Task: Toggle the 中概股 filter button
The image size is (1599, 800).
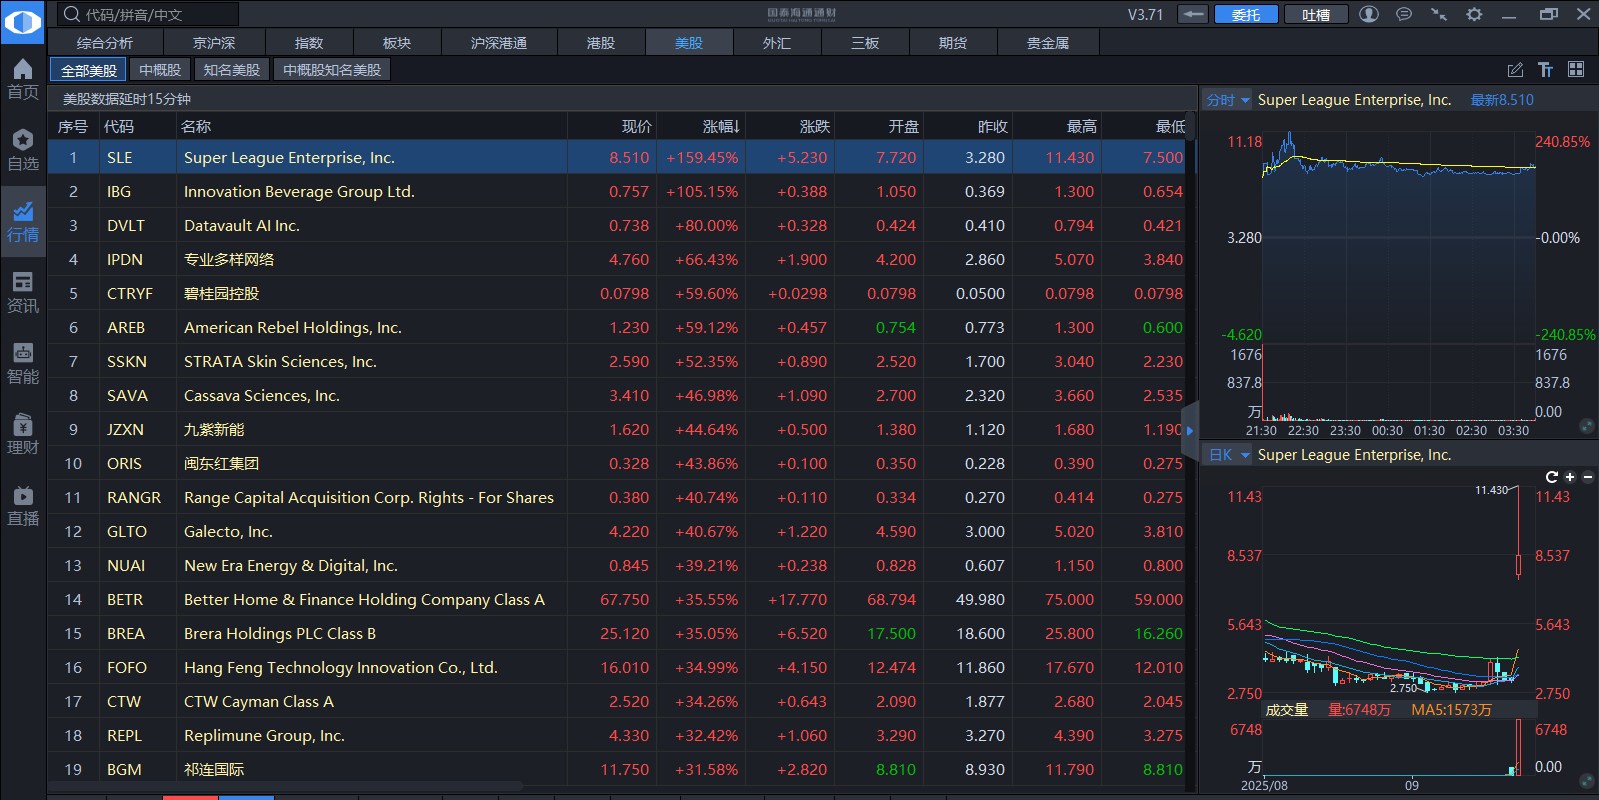Action: [x=160, y=70]
